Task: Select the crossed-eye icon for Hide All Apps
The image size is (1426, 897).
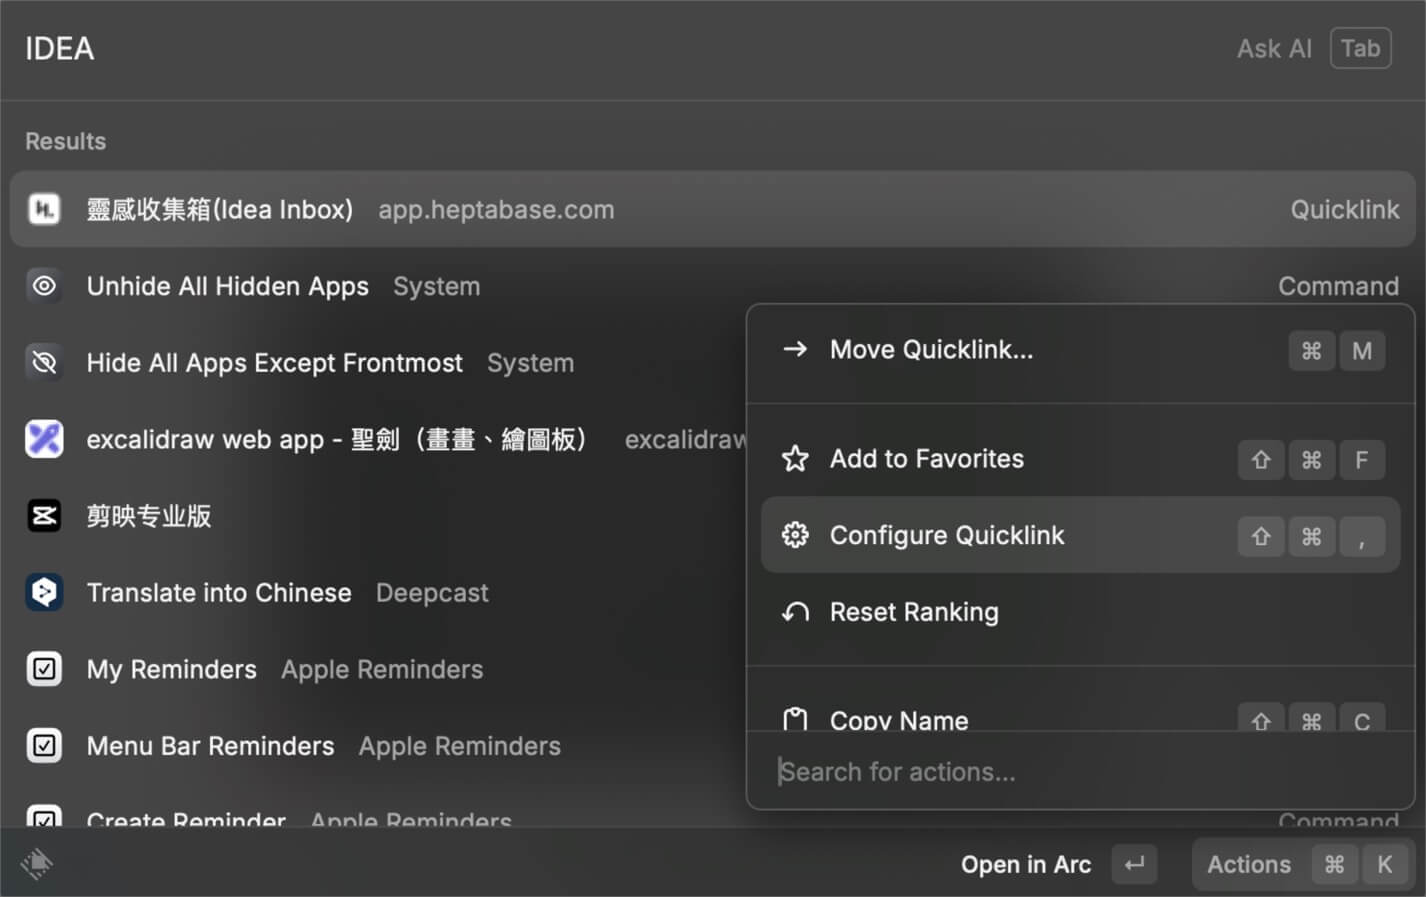Action: (44, 362)
